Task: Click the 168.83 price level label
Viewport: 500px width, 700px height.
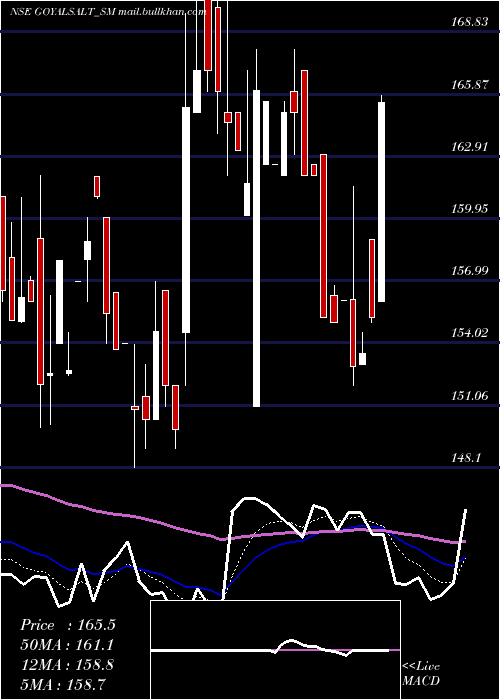Action: click(x=469, y=21)
